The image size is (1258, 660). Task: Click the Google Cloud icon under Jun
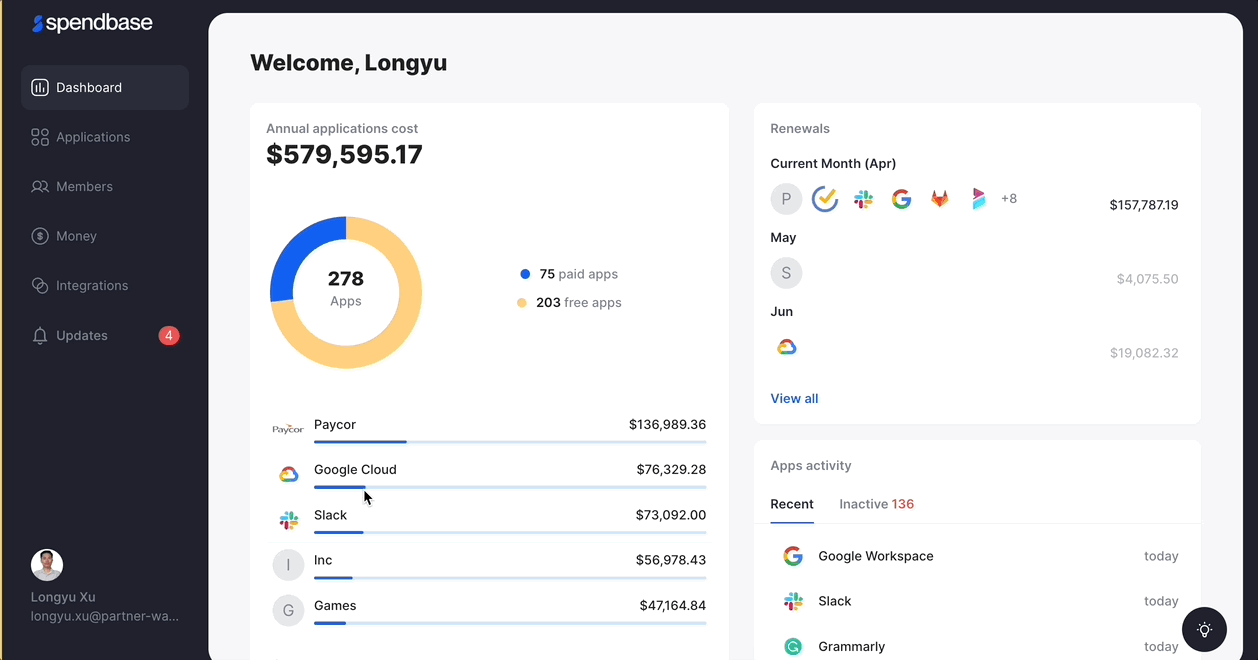pos(786,347)
